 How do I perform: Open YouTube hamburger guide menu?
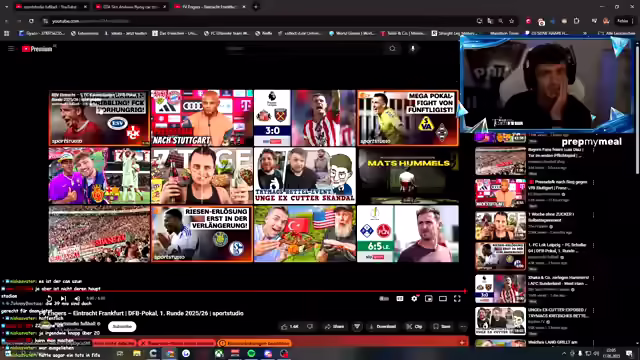(x=11, y=49)
